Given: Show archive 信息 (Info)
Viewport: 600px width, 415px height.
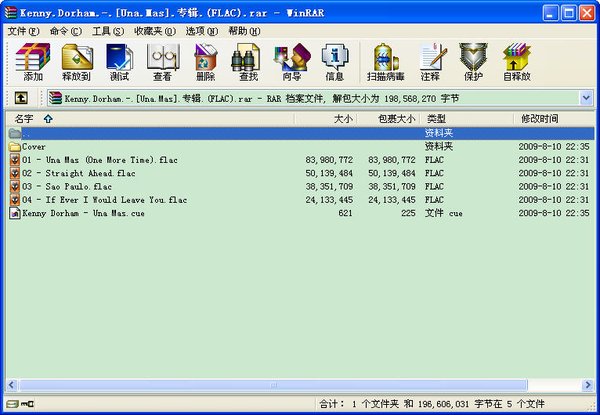Looking at the screenshot, I should (x=334, y=62).
